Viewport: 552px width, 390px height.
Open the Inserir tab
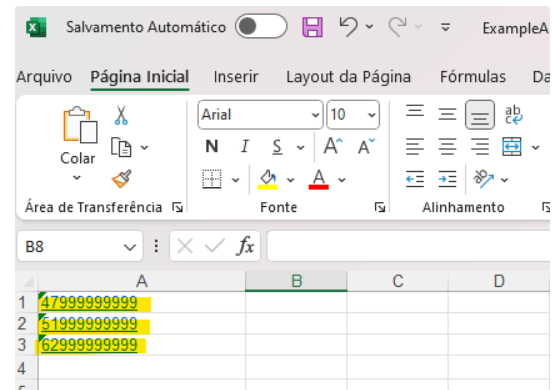(x=236, y=77)
